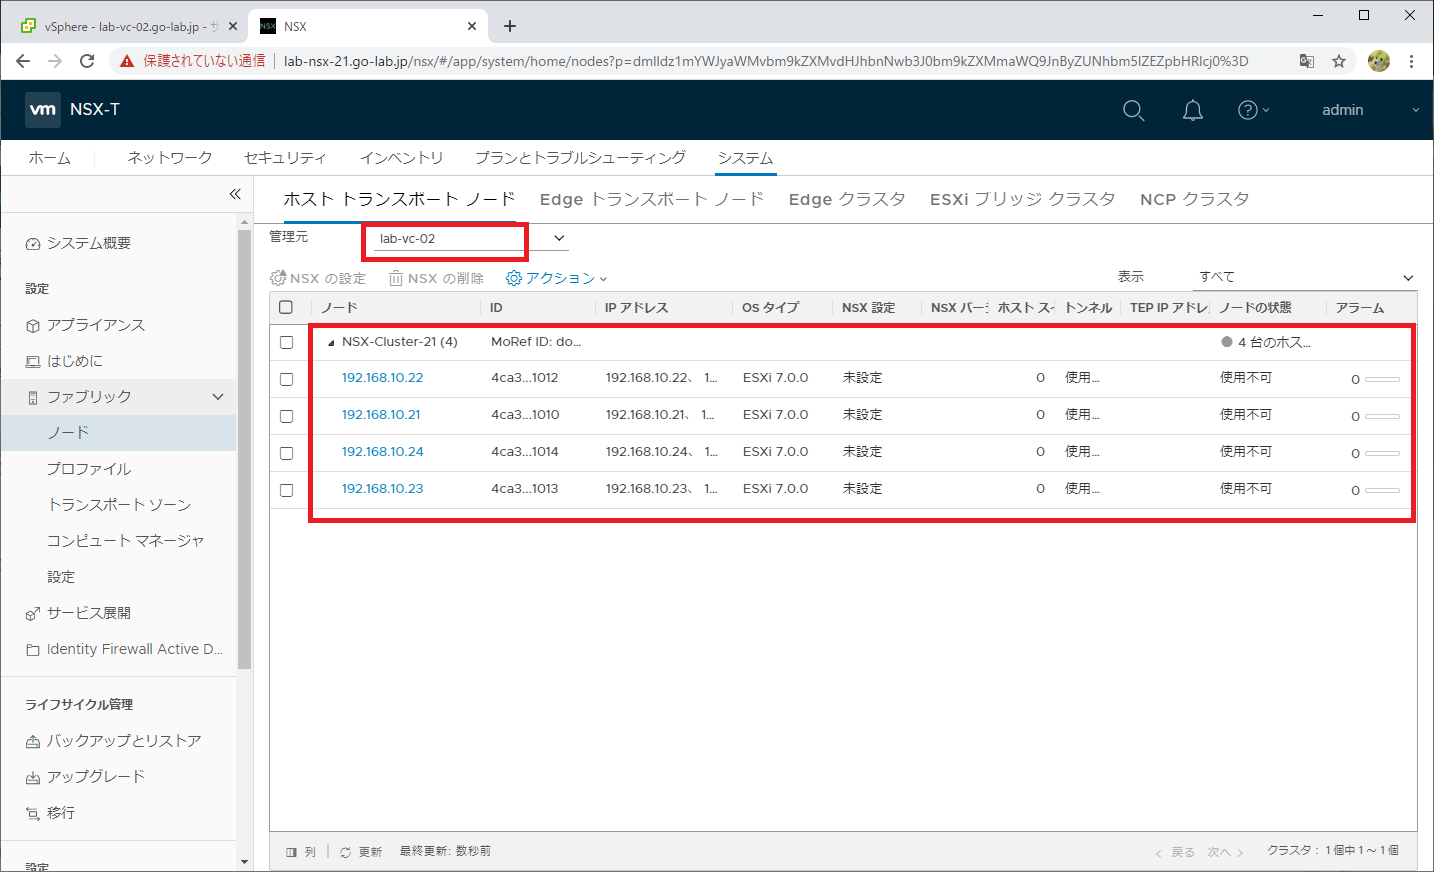Open the インベントリ top menu
The image size is (1434, 872).
(401, 158)
